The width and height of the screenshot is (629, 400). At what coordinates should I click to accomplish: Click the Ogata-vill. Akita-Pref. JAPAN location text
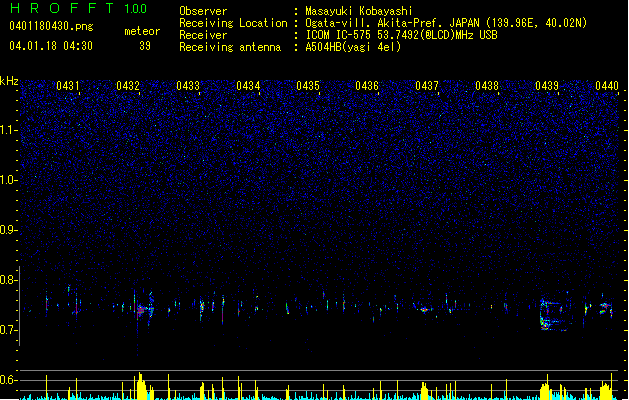(x=446, y=23)
